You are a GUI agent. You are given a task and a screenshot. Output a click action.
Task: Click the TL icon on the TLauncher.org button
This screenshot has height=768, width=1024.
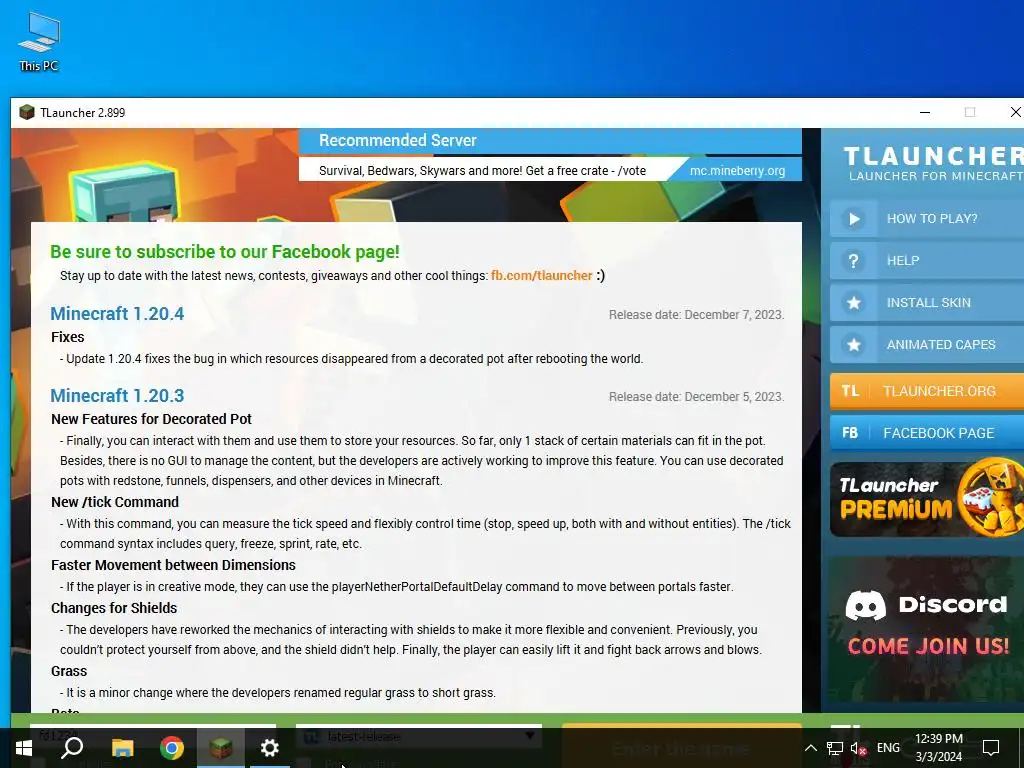[x=850, y=391]
